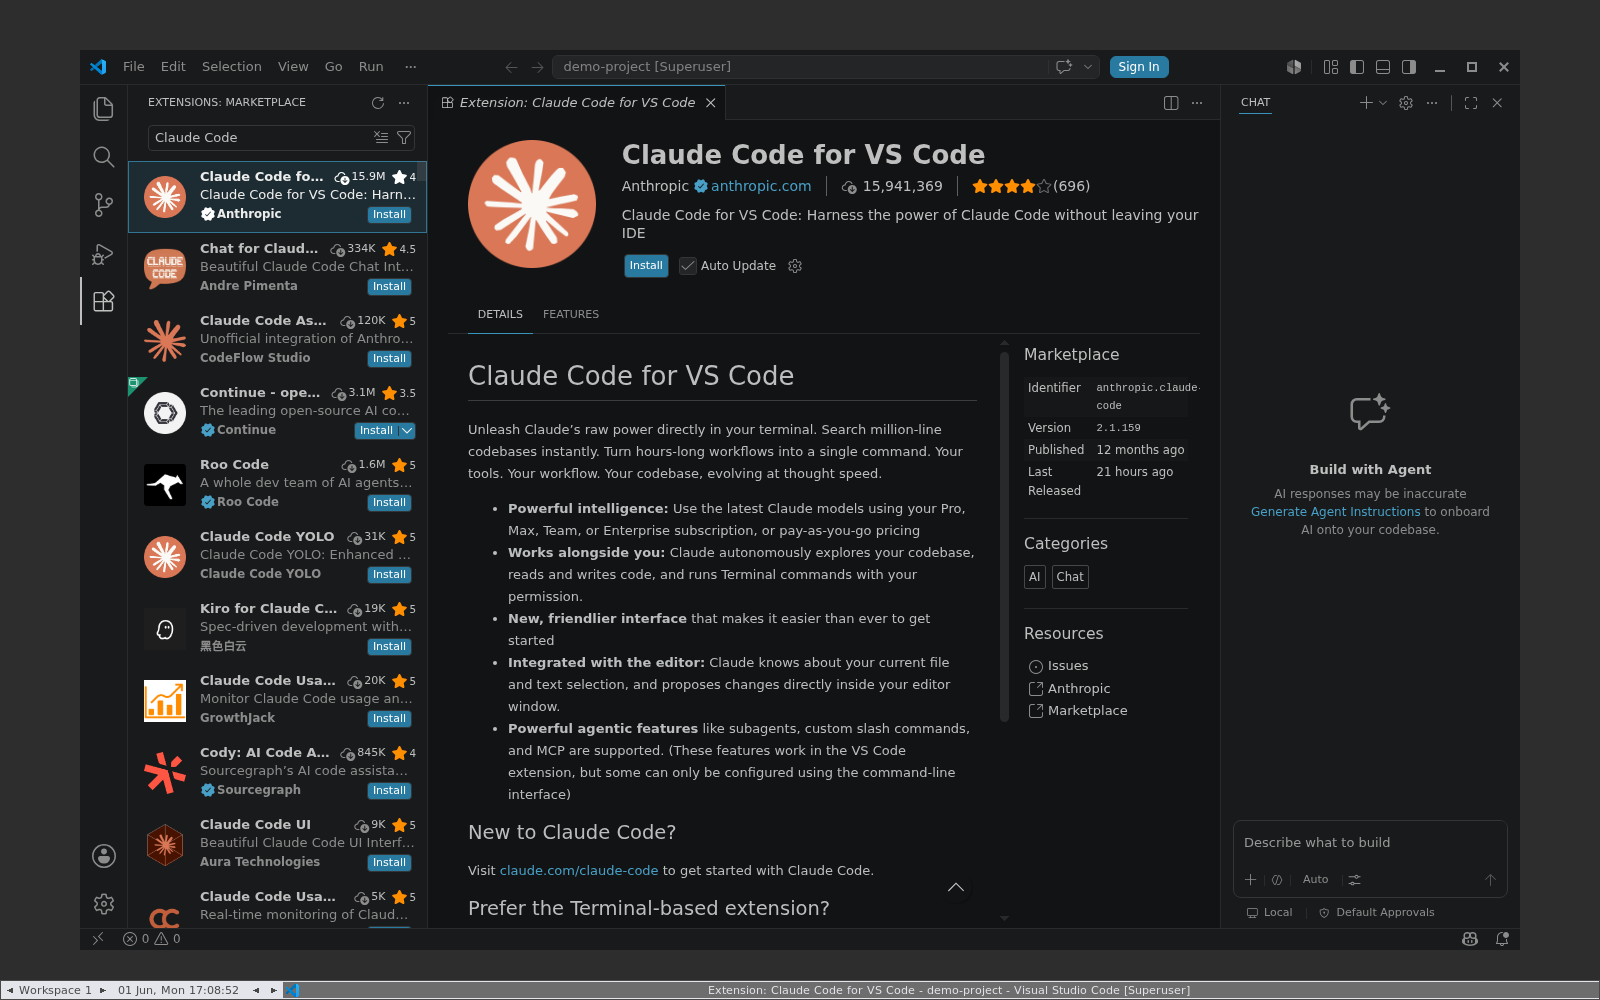Open chat settings gear icon
The width and height of the screenshot is (1600, 1000).
(1406, 103)
